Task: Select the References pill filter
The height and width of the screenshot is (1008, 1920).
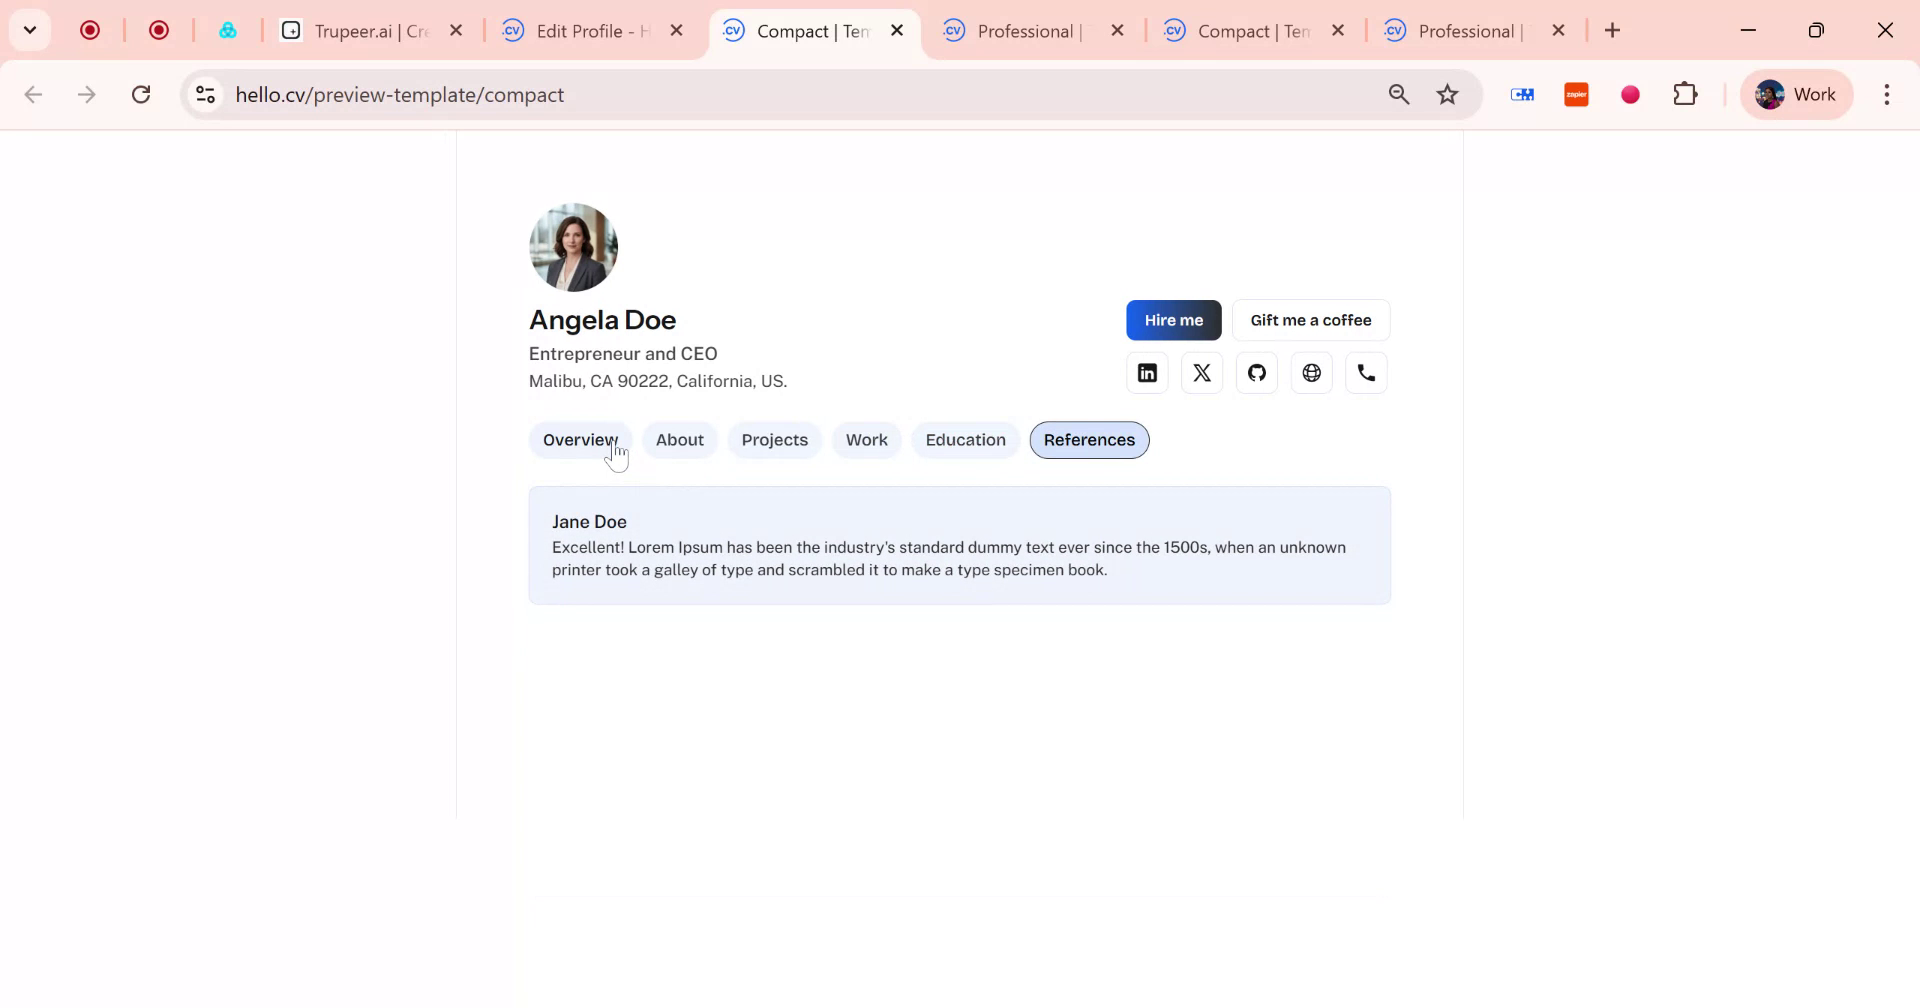Action: tap(1088, 440)
